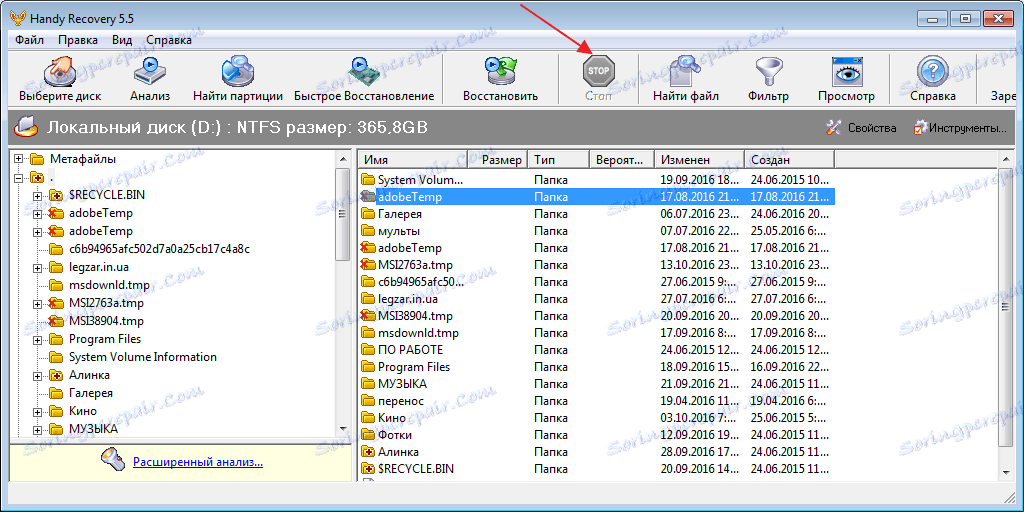Click the $RECYCLE.BIN folder icon in list
The height and width of the screenshot is (512, 1024).
(368, 468)
